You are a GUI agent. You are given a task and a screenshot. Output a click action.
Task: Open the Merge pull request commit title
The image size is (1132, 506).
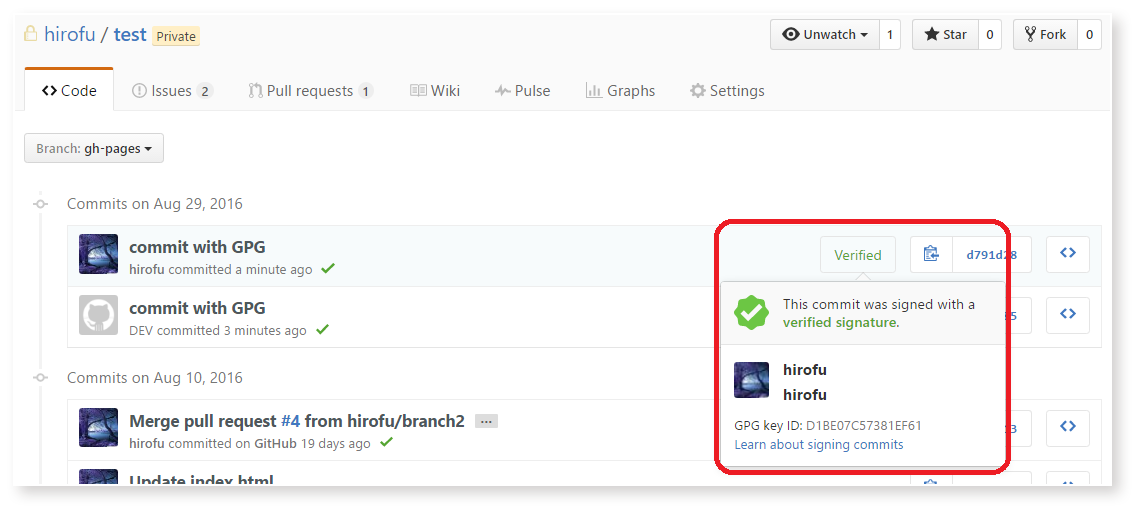pos(297,421)
